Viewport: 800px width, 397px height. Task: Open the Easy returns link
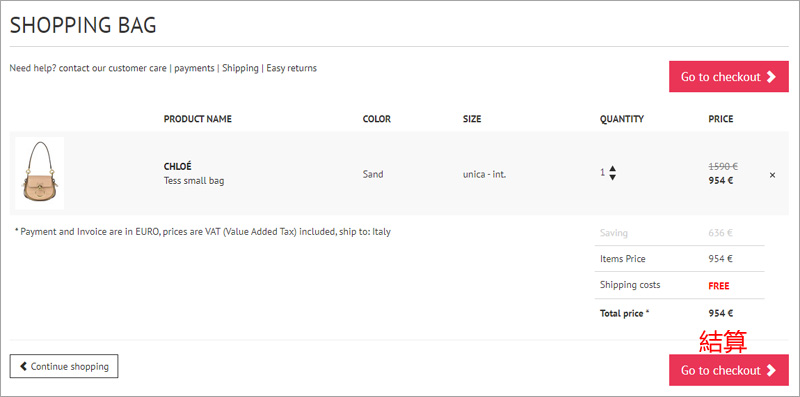coord(291,68)
